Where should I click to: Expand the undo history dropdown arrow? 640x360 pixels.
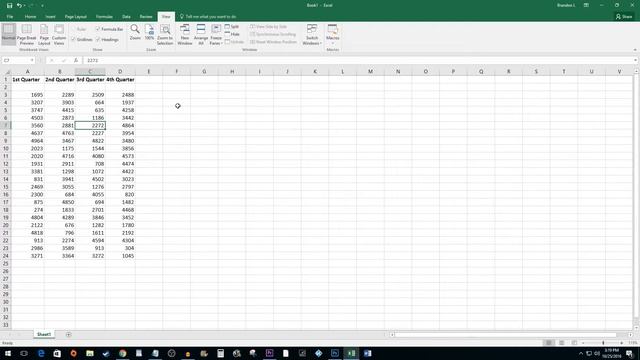click(x=24, y=6)
